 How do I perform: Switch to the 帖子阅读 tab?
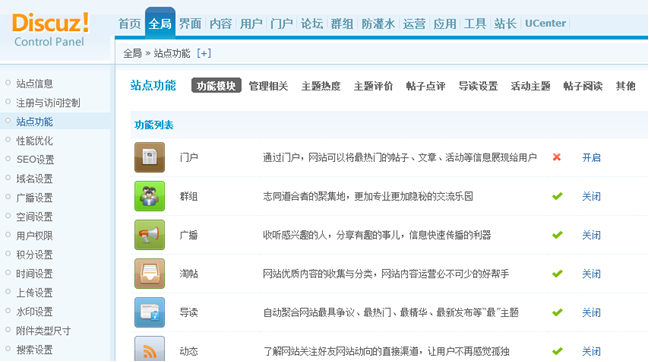click(583, 86)
